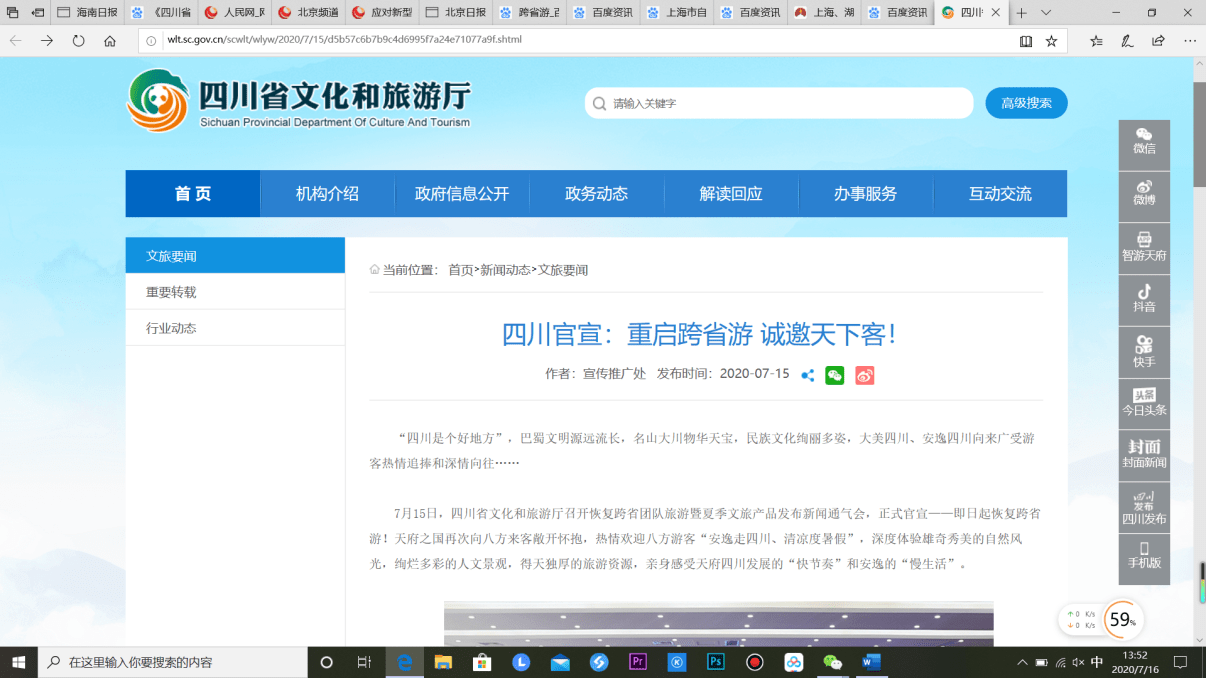Share article via red Weibo icon
This screenshot has width=1206, height=678.
(x=865, y=375)
